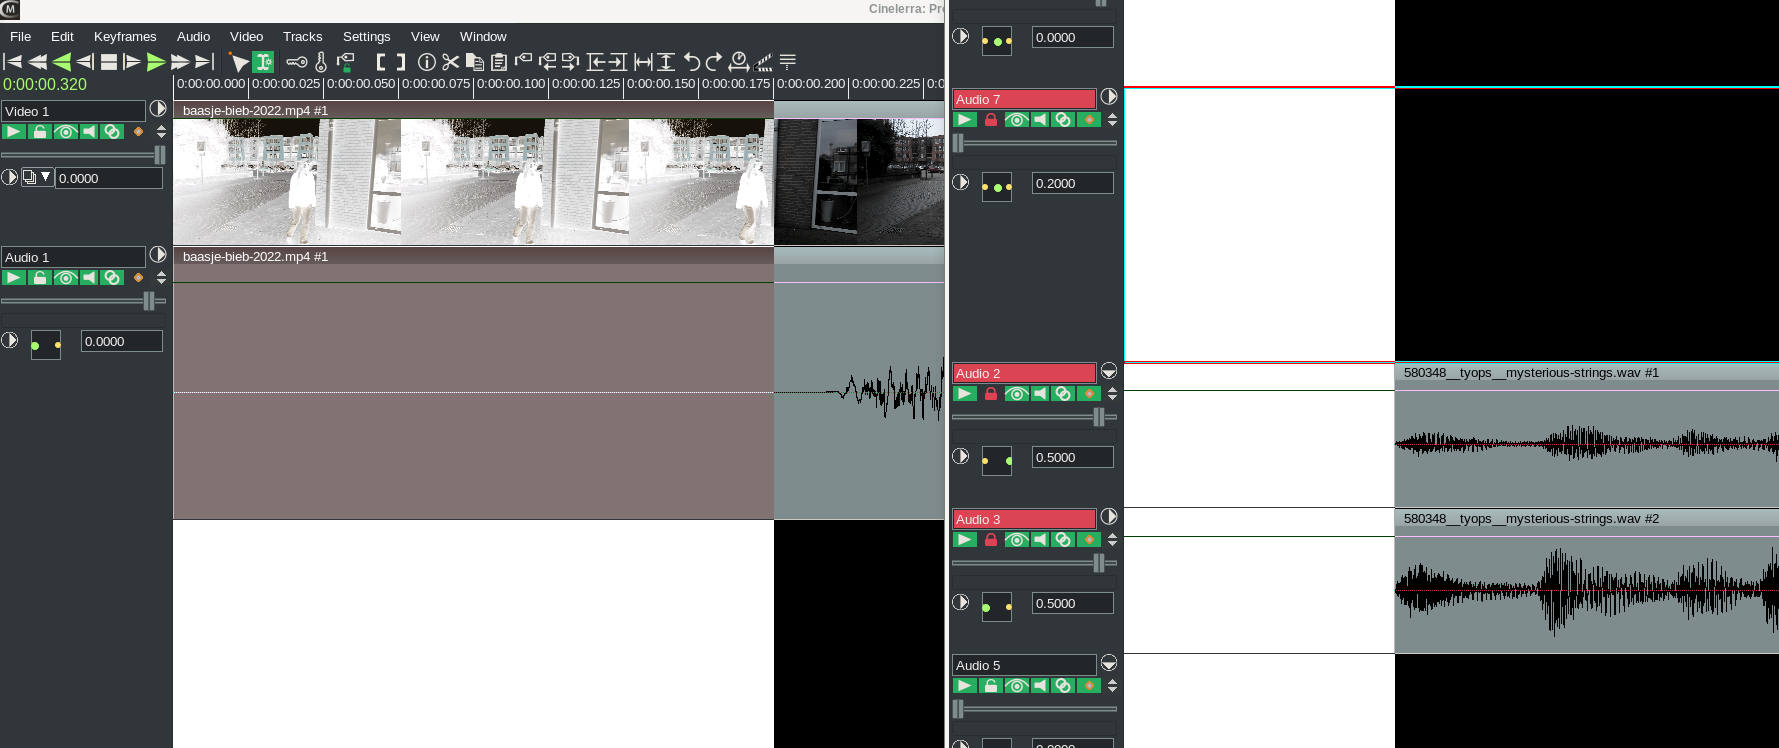Select the arrow editing mode tool
The width and height of the screenshot is (1779, 748).
point(239,62)
